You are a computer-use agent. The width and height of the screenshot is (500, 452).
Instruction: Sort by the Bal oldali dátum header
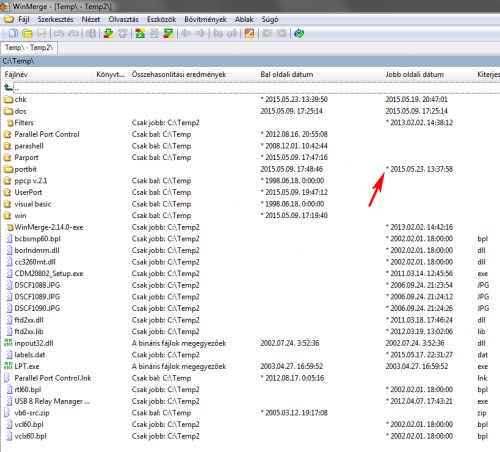[x=319, y=74]
